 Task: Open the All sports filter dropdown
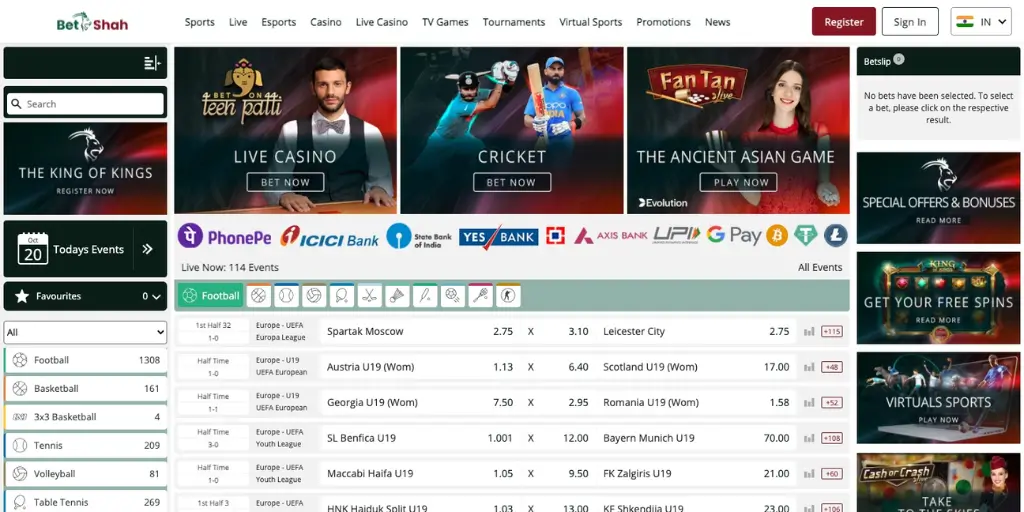pos(86,332)
